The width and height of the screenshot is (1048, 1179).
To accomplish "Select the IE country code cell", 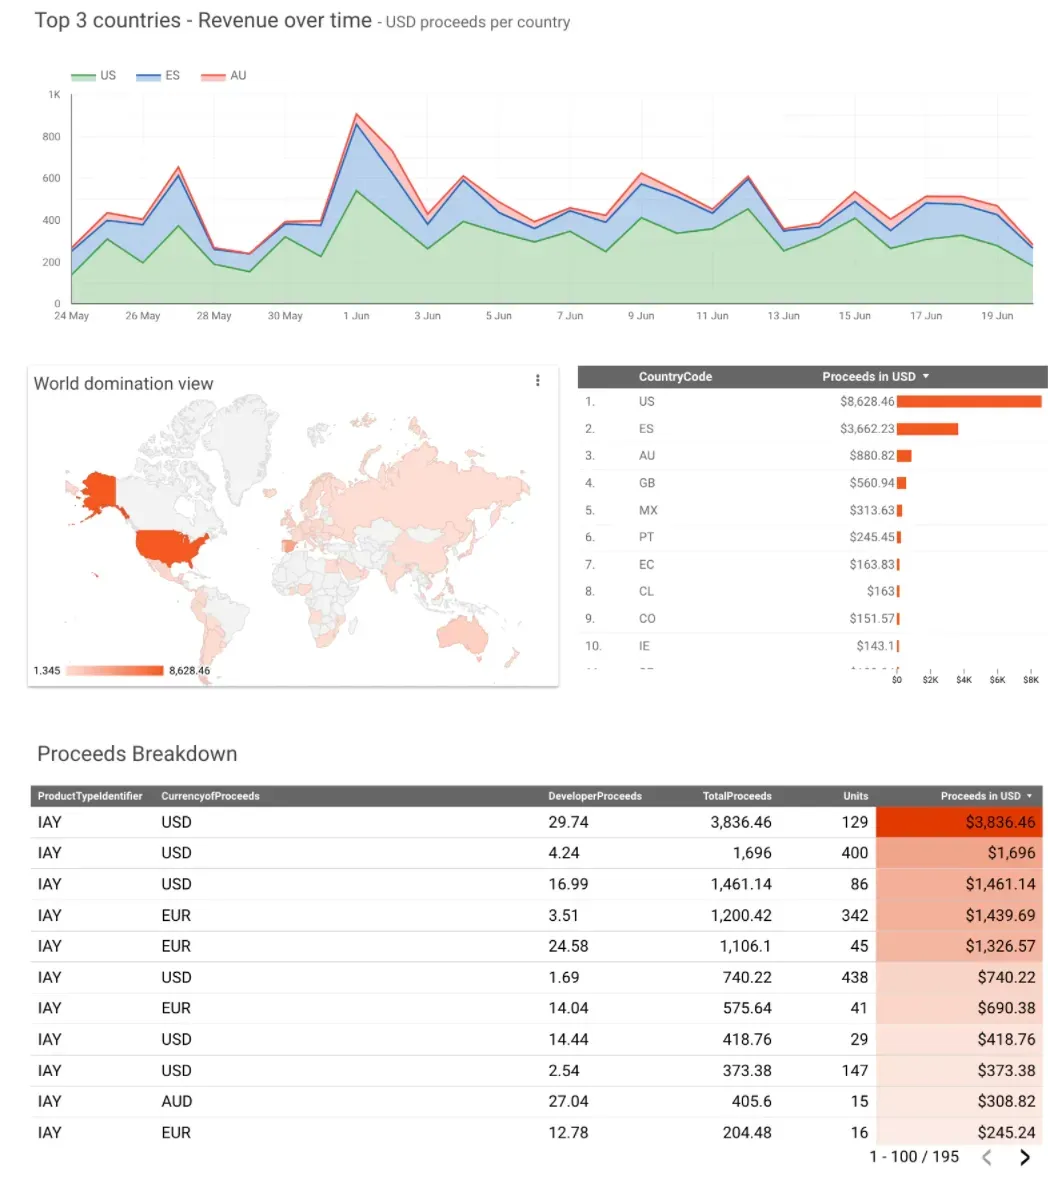I will [644, 646].
